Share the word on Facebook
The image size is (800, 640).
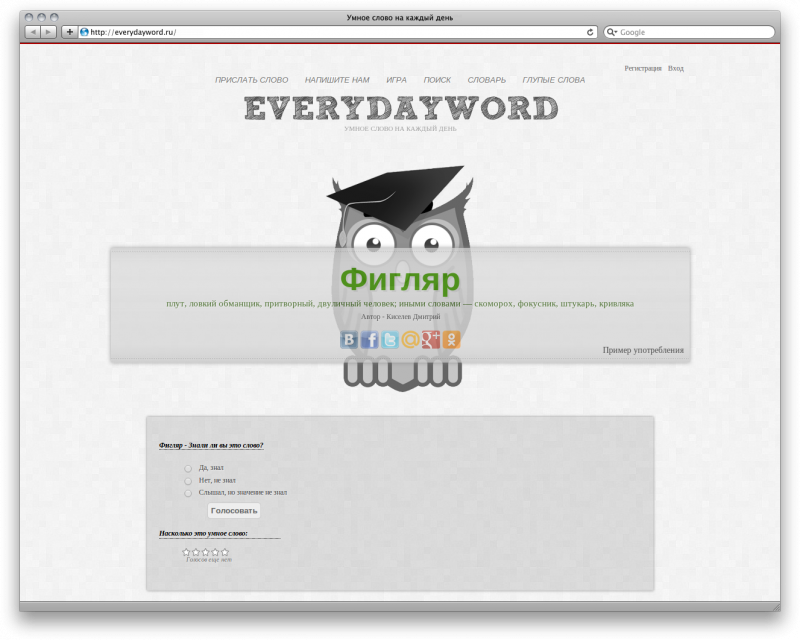point(370,340)
